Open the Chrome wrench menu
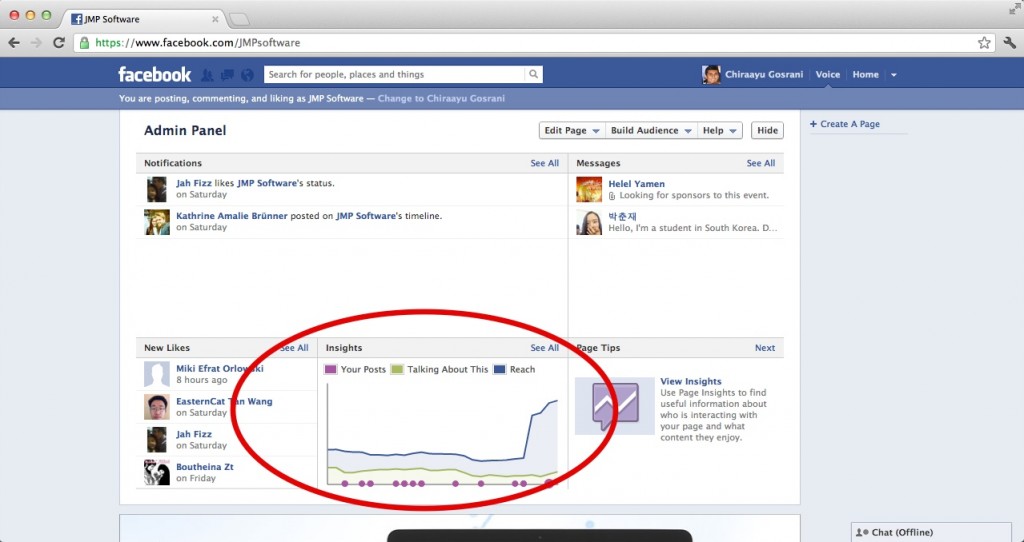This screenshot has height=542, width=1024. pos(1010,42)
